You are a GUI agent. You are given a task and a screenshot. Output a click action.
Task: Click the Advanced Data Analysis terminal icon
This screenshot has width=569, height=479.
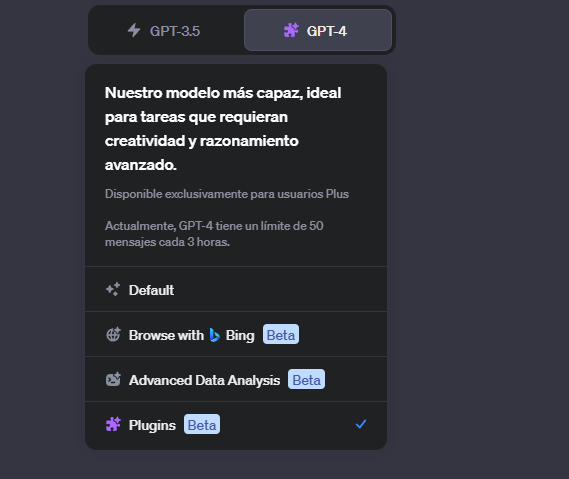[x=113, y=380]
